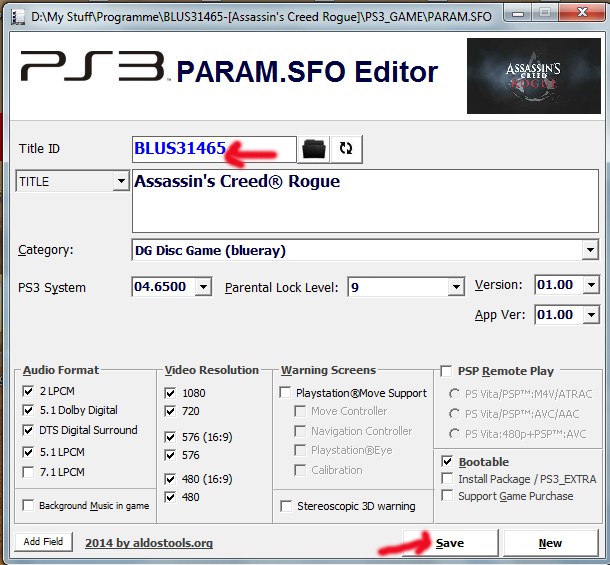Click the New button

550,543
